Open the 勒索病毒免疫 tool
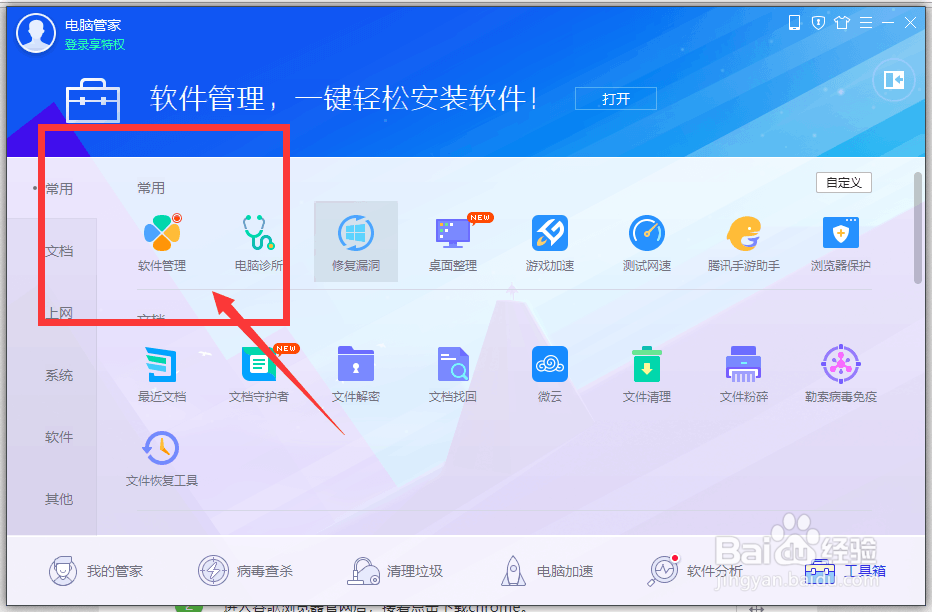The height and width of the screenshot is (612, 932). click(840, 374)
